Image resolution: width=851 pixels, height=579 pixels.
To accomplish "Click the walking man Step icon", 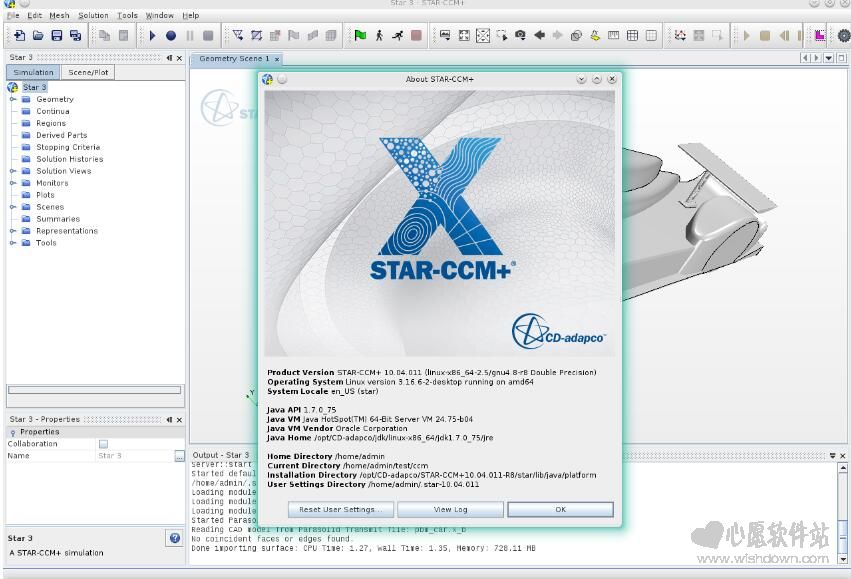I will (x=379, y=36).
